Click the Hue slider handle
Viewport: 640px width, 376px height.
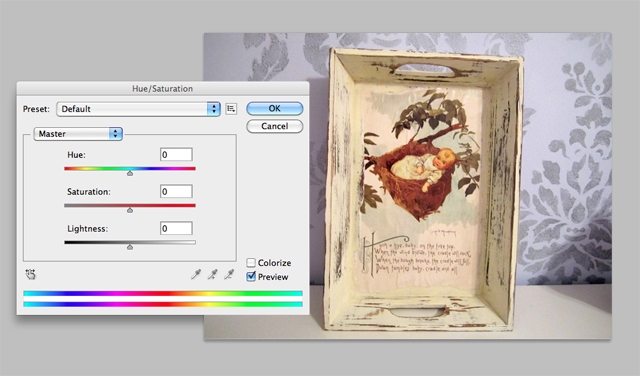130,173
